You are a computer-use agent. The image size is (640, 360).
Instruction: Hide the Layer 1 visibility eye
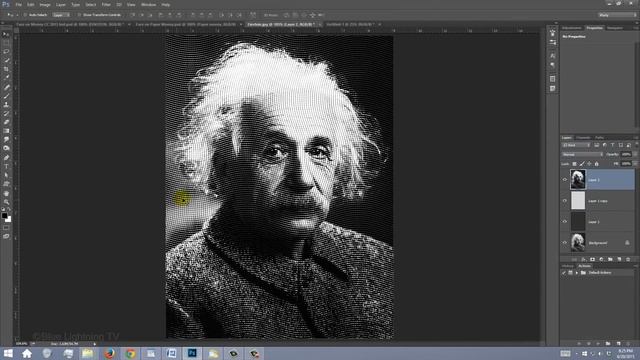(x=565, y=222)
